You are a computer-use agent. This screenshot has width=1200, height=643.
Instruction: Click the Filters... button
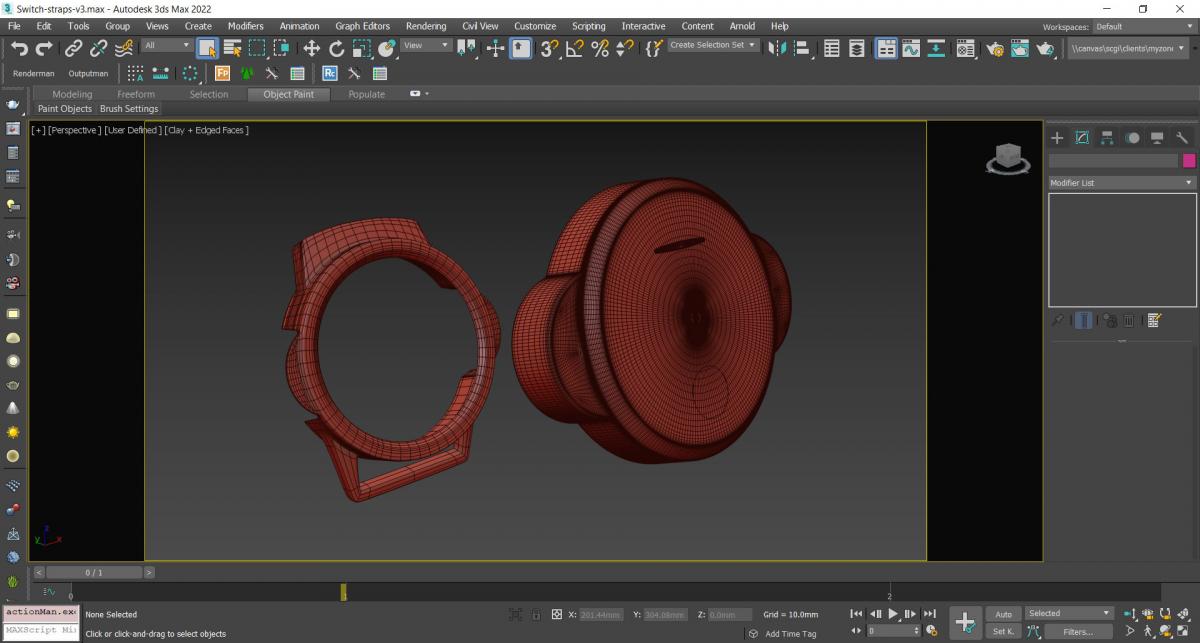1077,632
